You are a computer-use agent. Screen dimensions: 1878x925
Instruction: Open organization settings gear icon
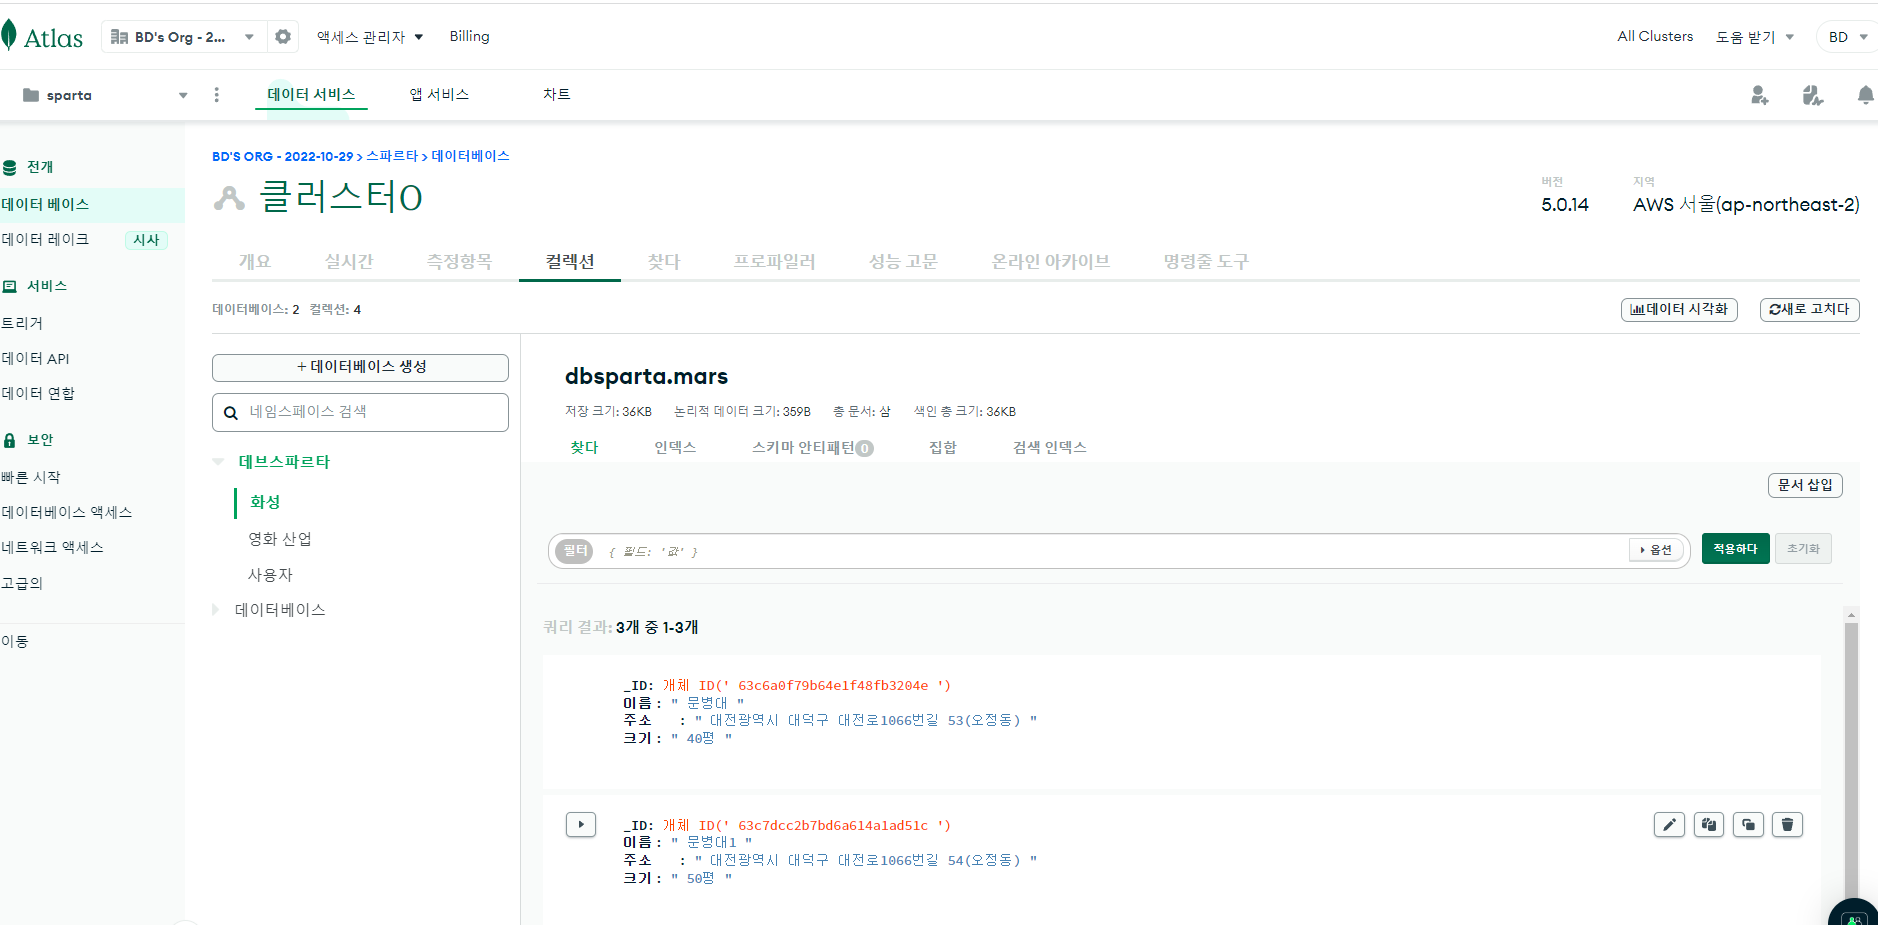click(283, 37)
